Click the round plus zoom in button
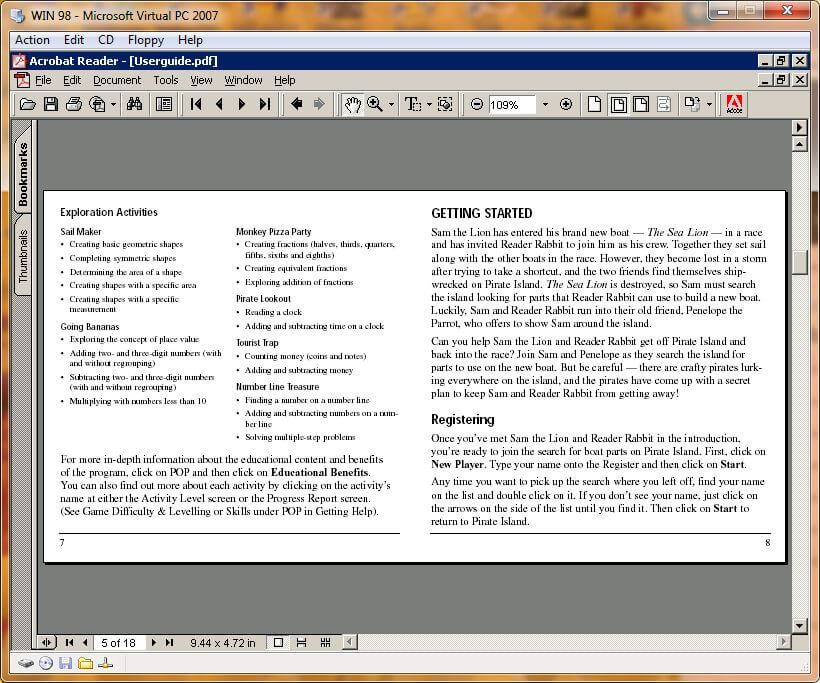 coord(566,104)
